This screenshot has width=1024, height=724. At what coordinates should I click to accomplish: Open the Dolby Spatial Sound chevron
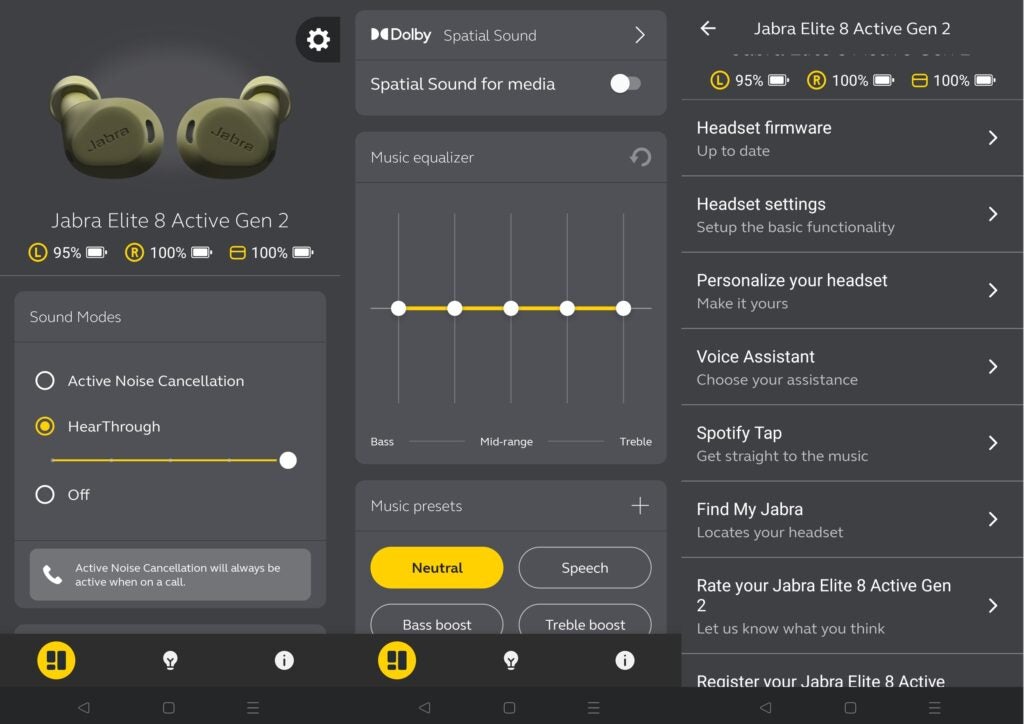click(x=640, y=35)
